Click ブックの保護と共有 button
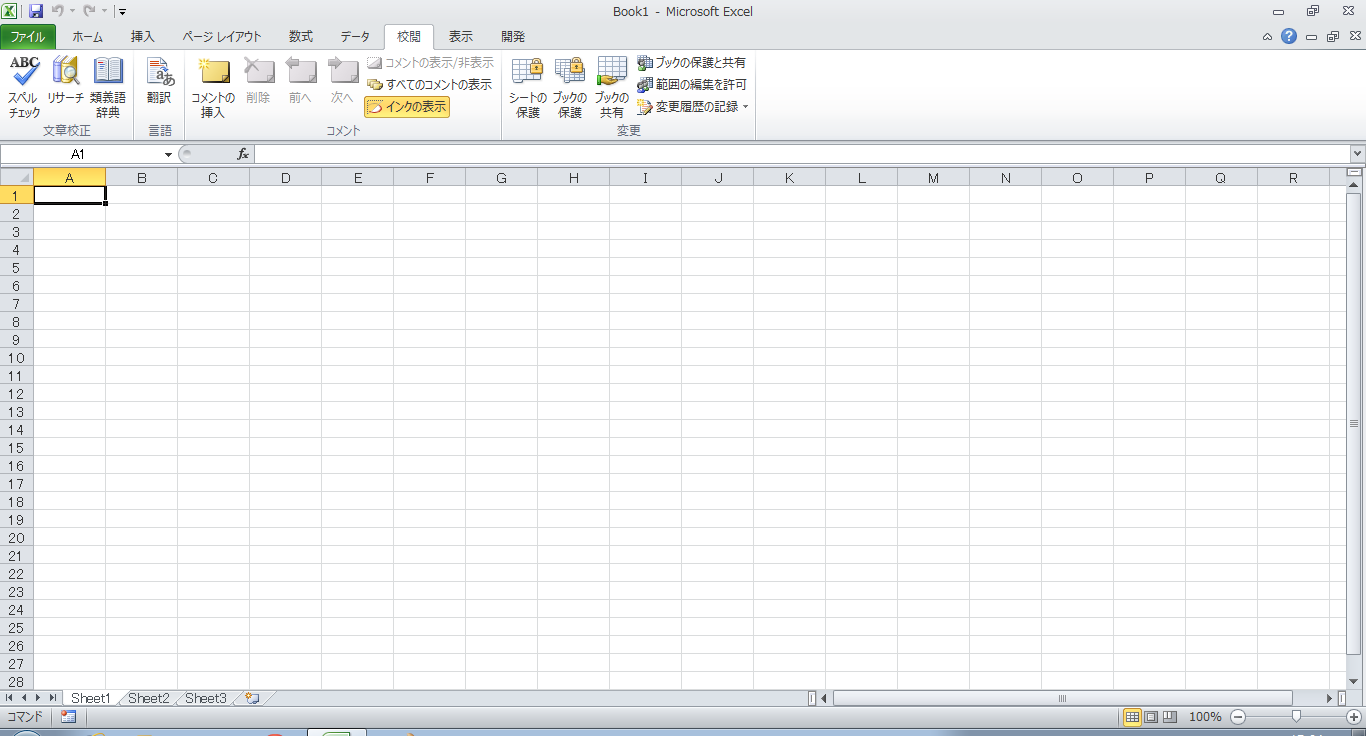Viewport: 1366px width, 736px height. pos(692,63)
